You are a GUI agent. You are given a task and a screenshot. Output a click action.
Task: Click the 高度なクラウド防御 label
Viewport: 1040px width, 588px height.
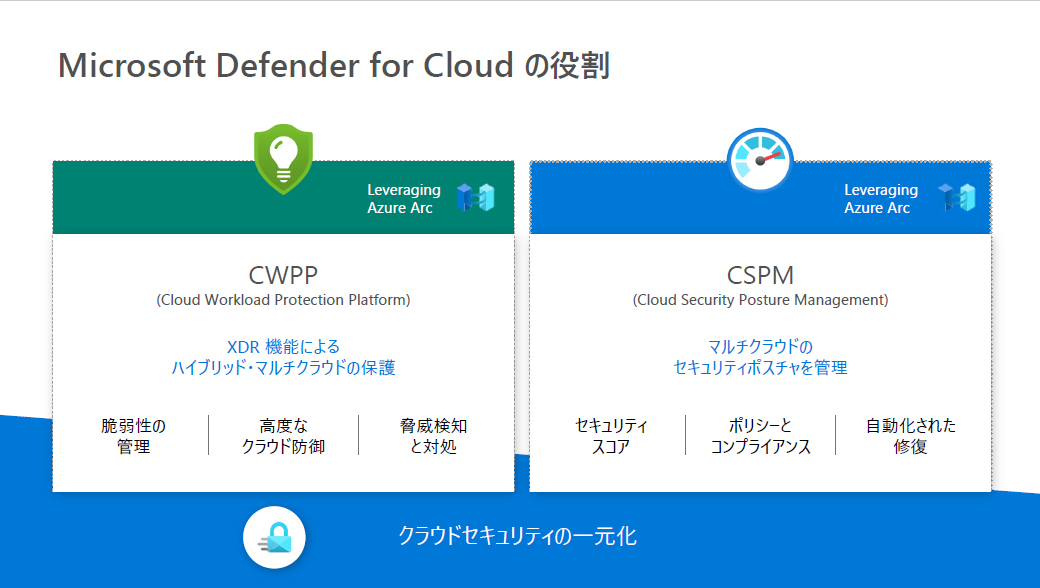click(x=283, y=436)
